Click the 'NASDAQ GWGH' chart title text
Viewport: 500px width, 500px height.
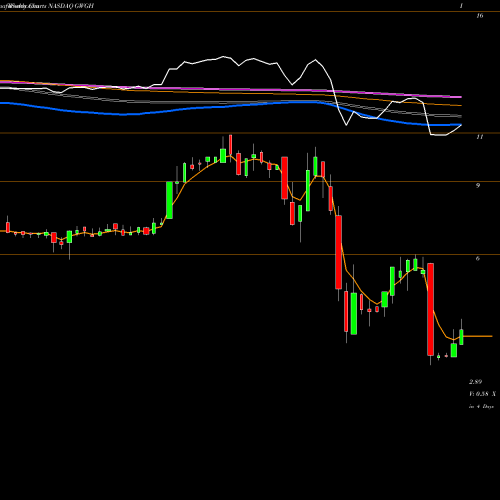71,6
